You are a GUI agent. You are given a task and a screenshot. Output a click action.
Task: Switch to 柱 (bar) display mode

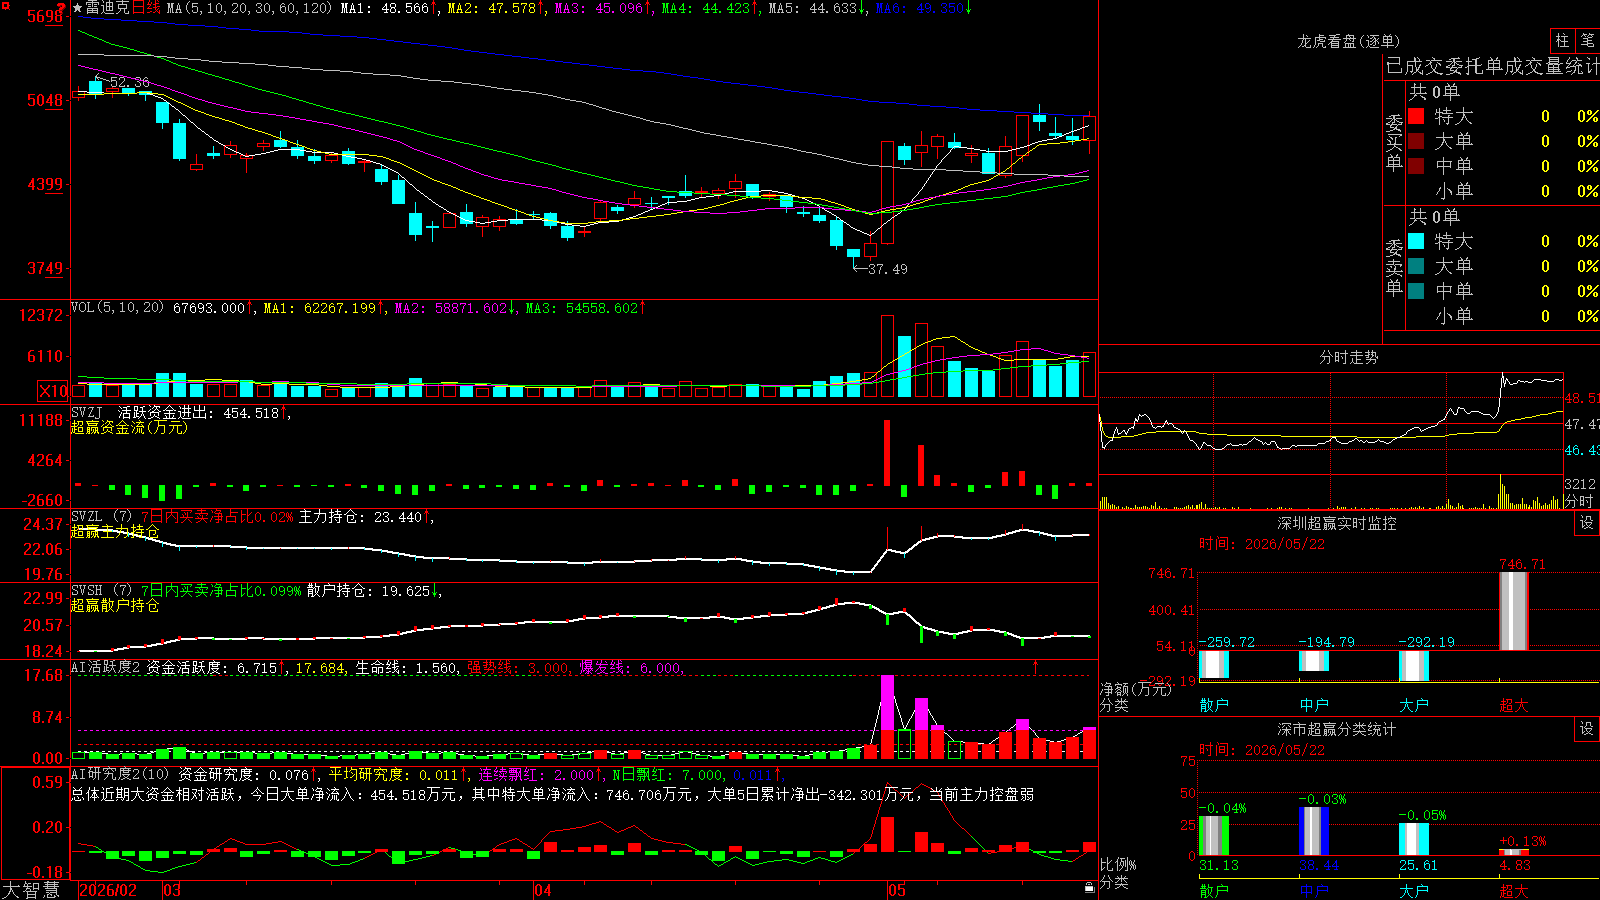point(1562,41)
